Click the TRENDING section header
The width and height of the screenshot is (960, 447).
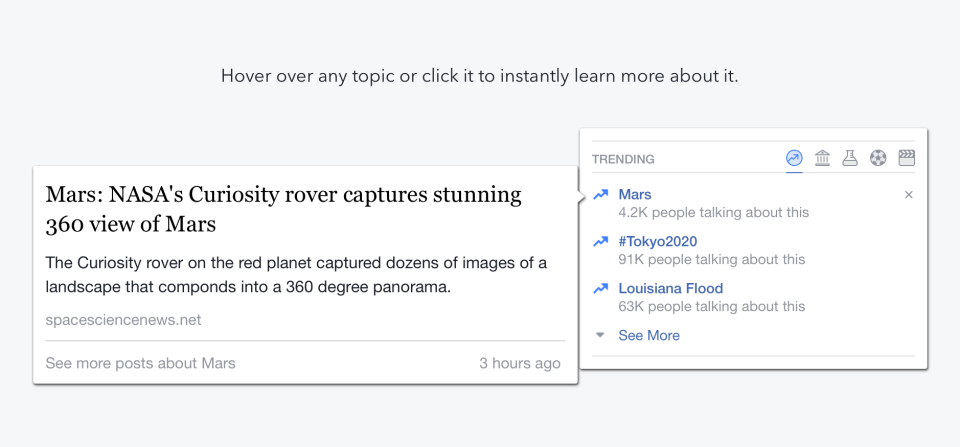click(x=623, y=159)
